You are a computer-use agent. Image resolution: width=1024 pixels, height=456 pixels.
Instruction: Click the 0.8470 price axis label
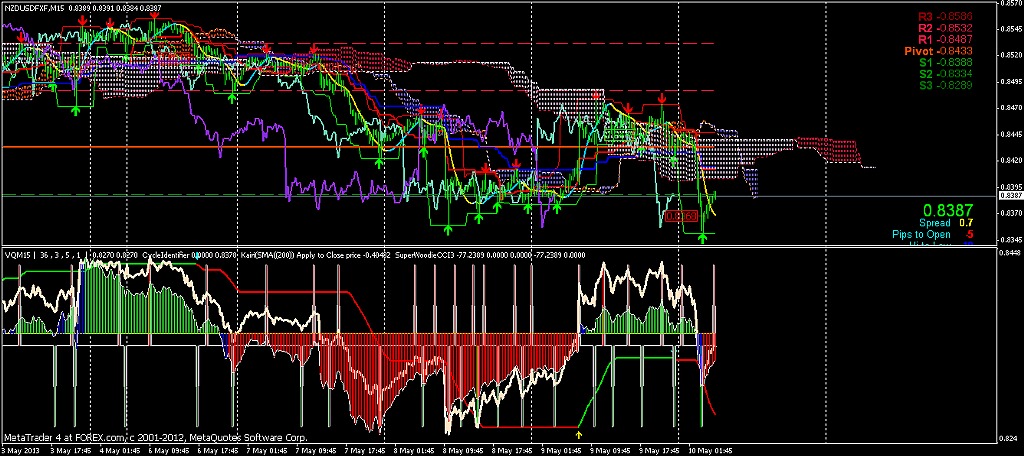(1011, 108)
